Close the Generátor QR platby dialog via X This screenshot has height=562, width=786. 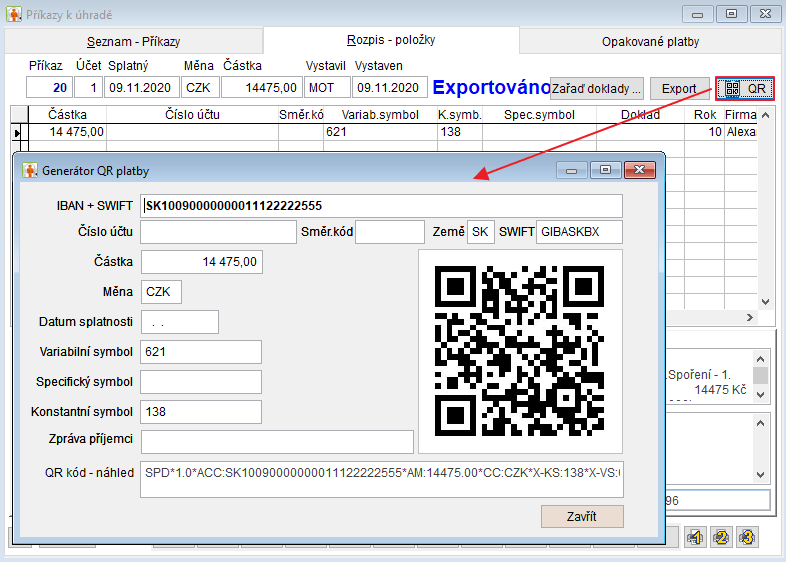pyautogui.click(x=640, y=170)
